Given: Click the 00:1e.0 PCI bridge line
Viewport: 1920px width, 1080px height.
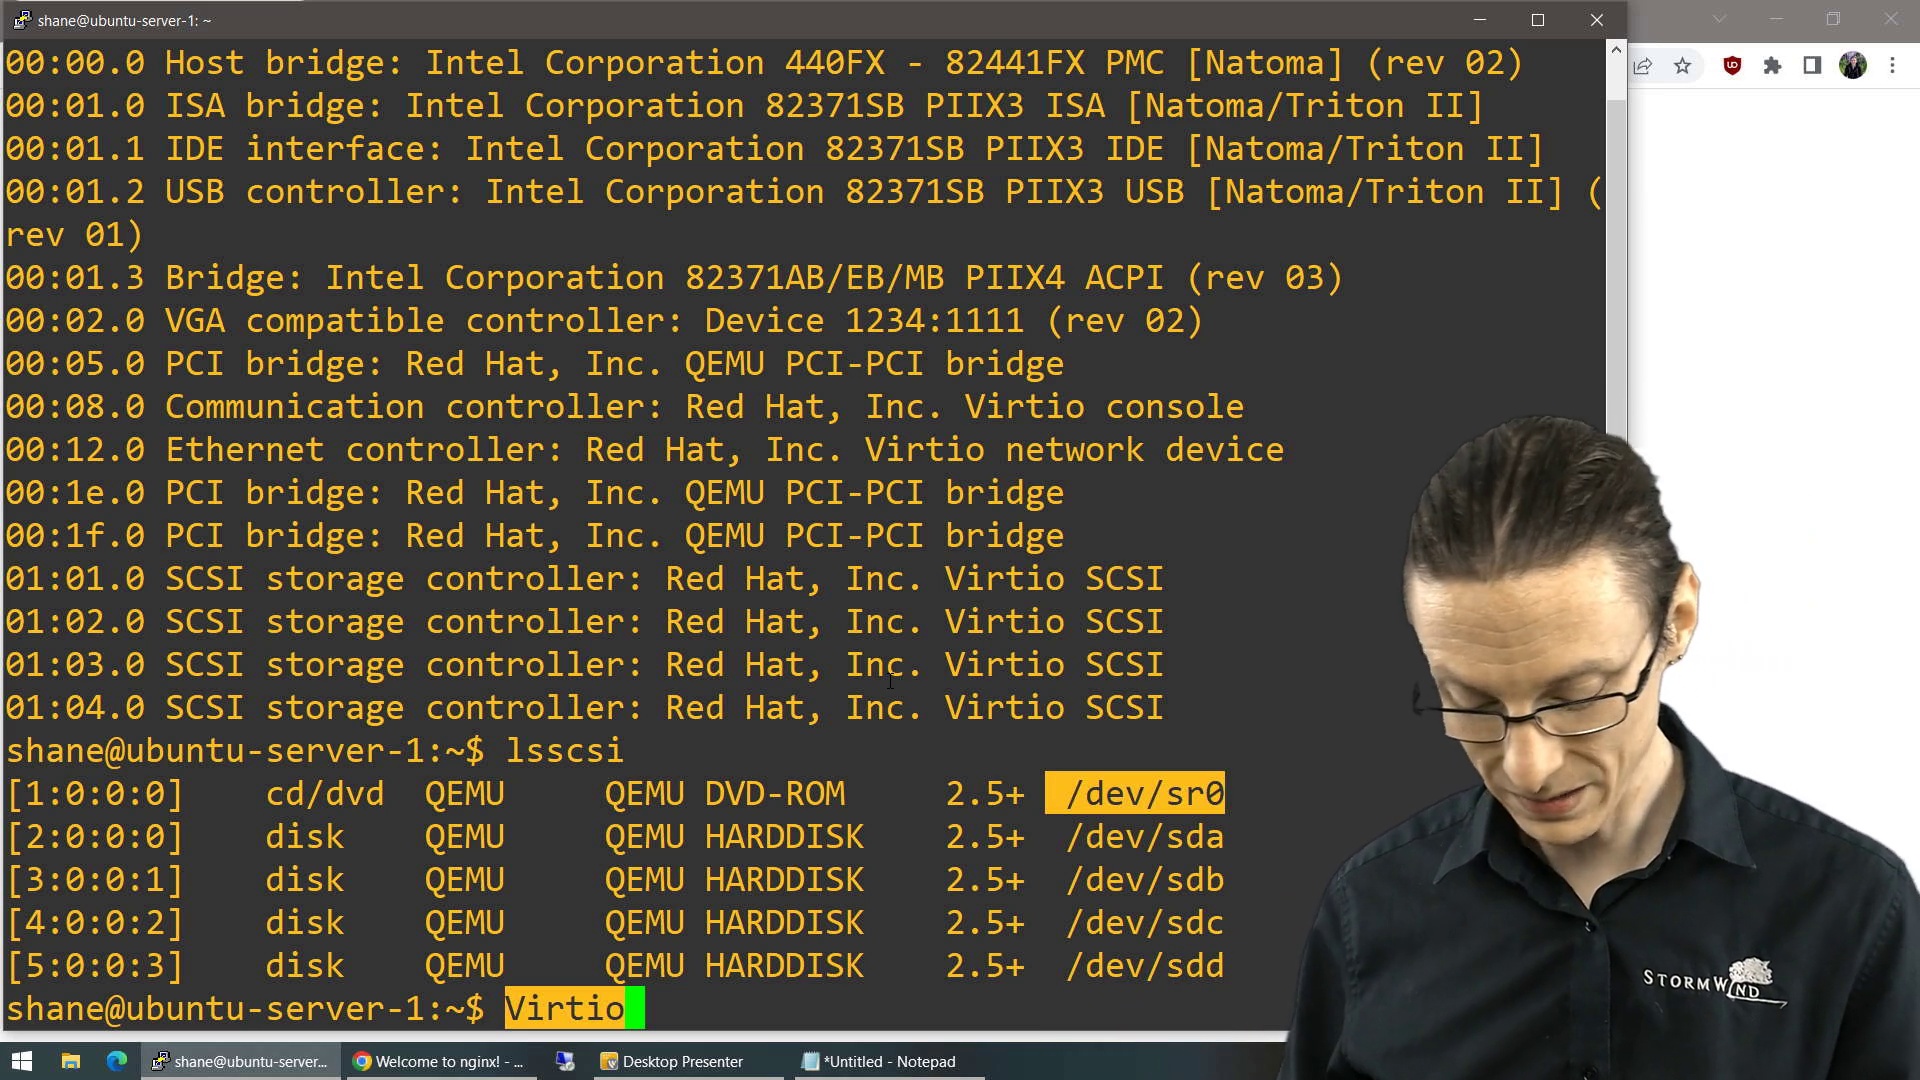Looking at the screenshot, I should pos(535,492).
